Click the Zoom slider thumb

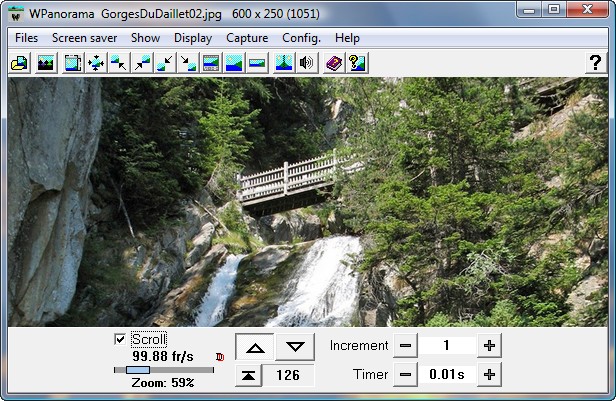coord(138,370)
